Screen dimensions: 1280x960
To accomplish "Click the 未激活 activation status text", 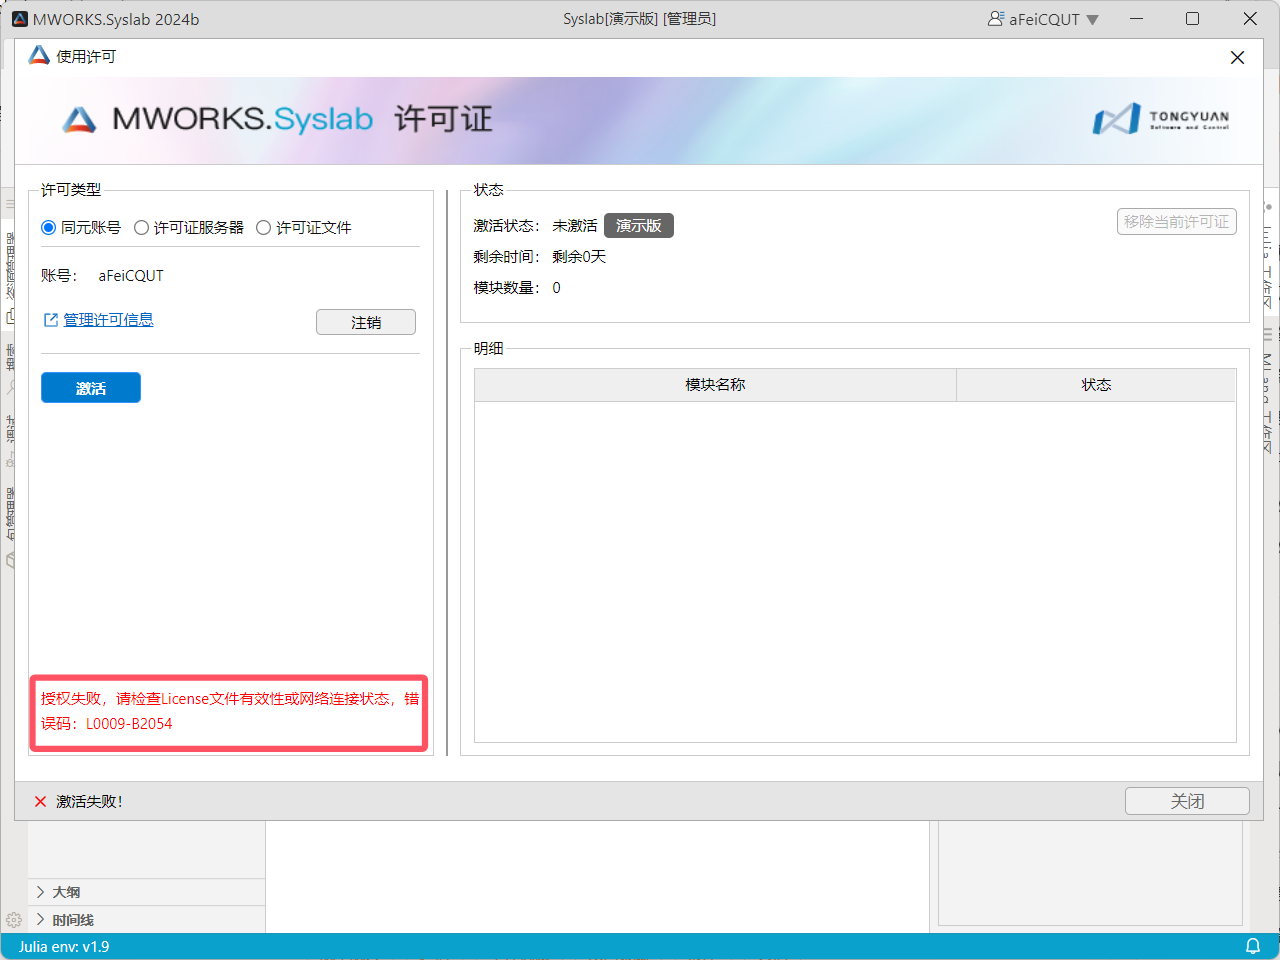I will point(575,226).
